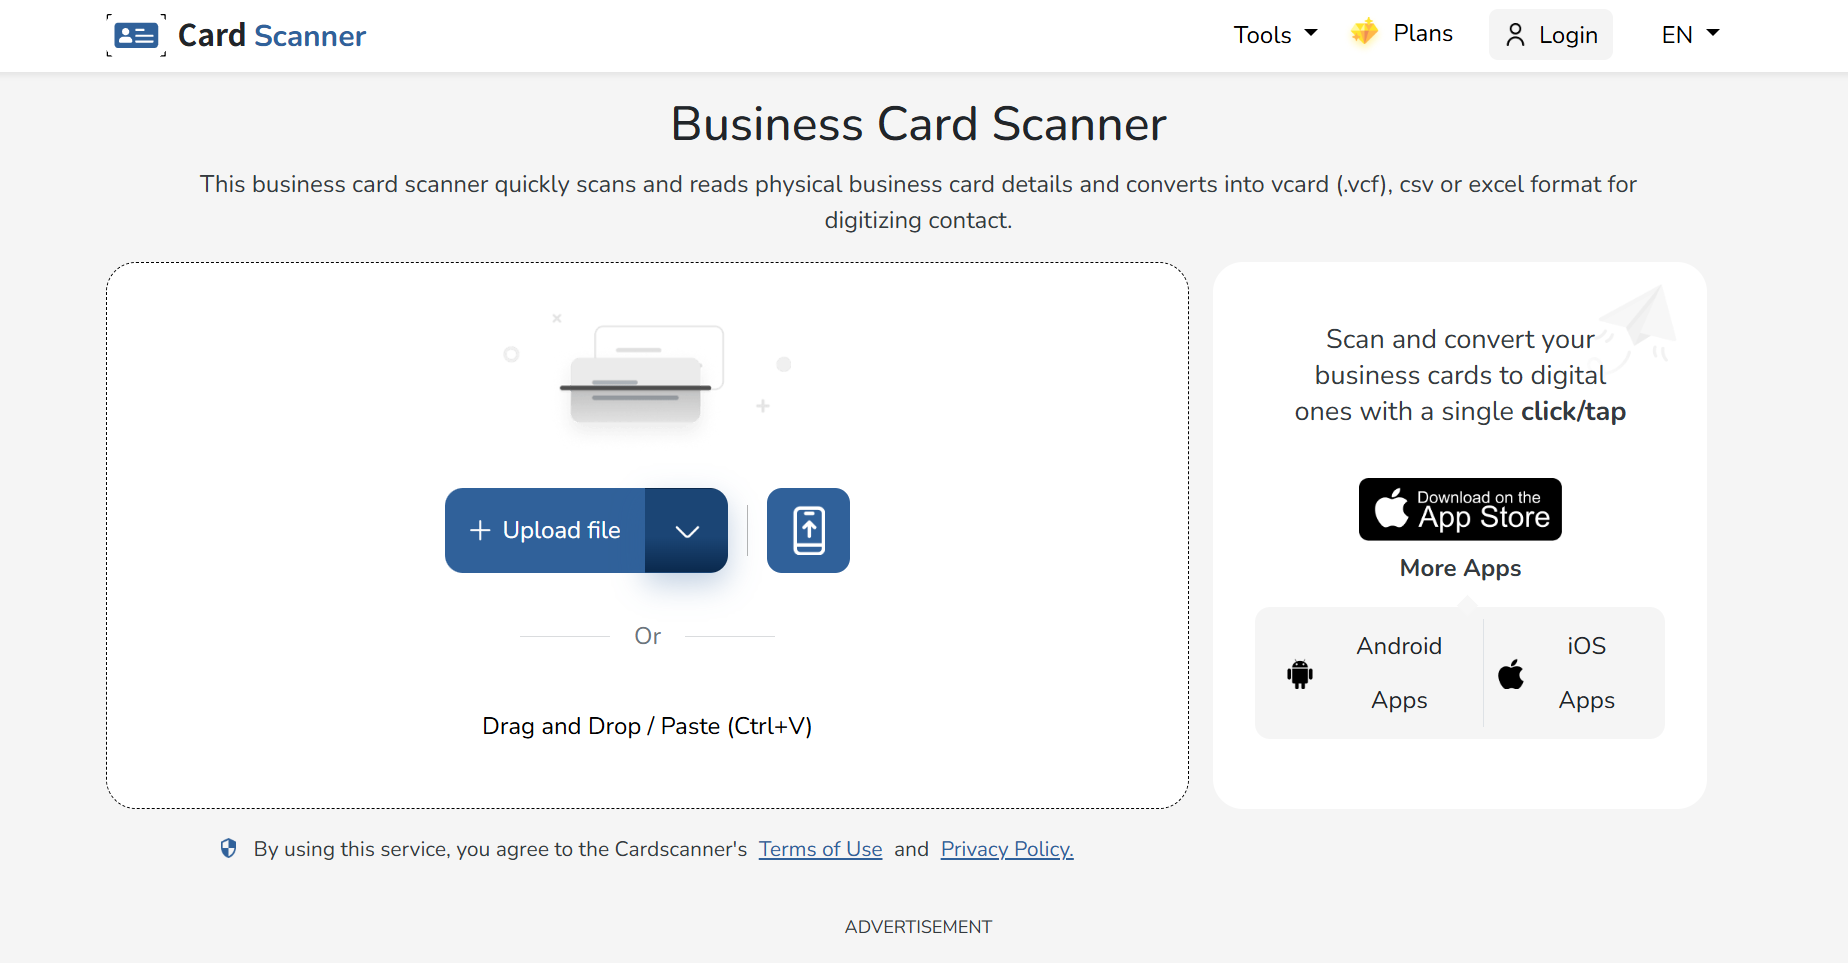
Task: Open the chevron next to Upload file
Action: (686, 530)
